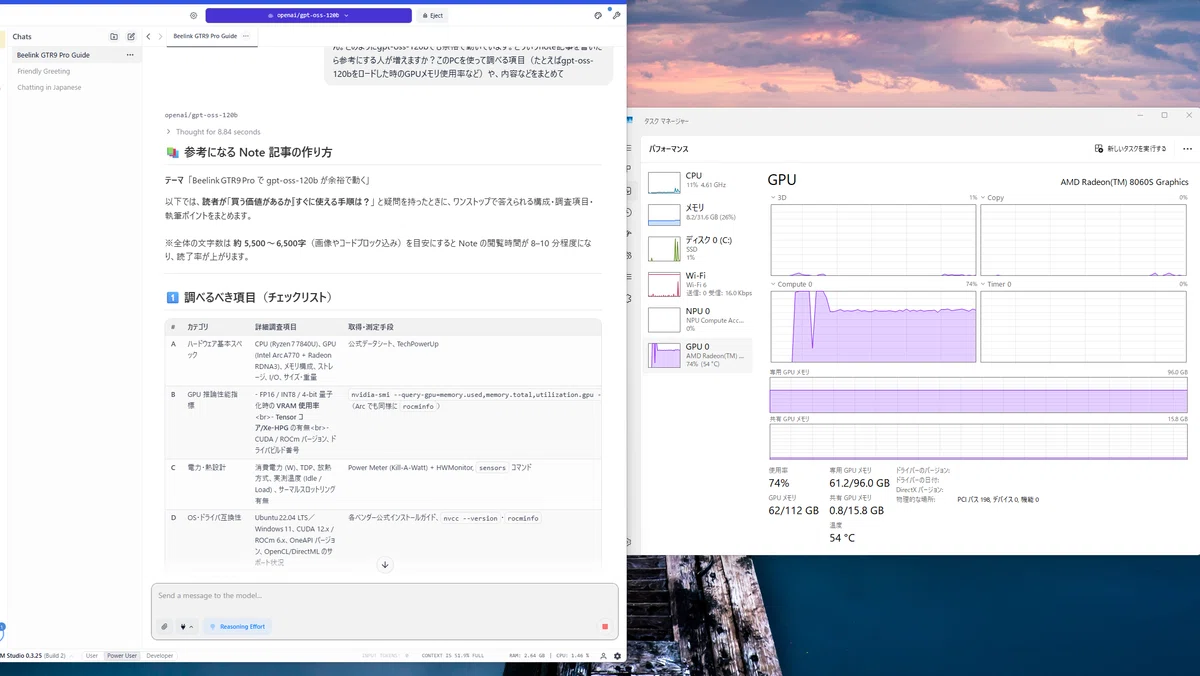Click the nvcc --version code snippet
Screen dimensions: 1200x676
(469, 518)
